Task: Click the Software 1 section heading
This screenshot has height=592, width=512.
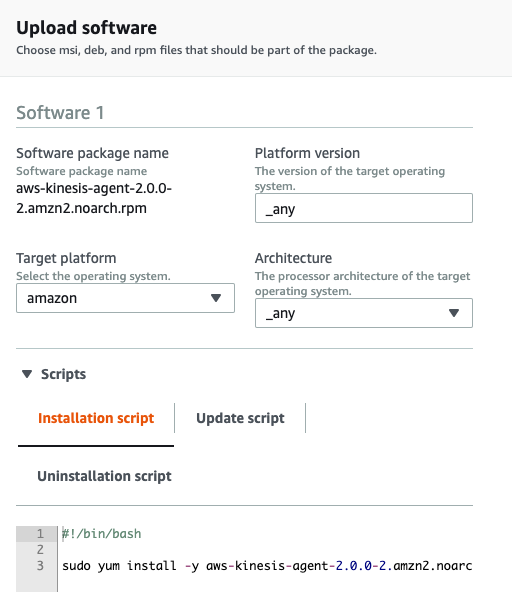Action: click(x=60, y=113)
